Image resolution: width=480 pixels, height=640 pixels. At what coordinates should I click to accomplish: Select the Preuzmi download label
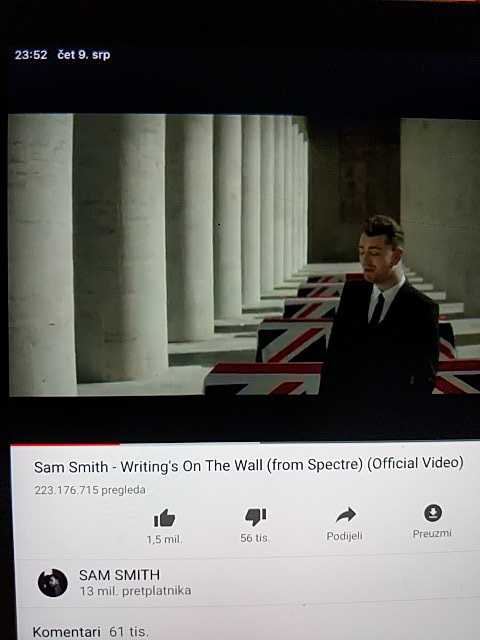(x=432, y=533)
